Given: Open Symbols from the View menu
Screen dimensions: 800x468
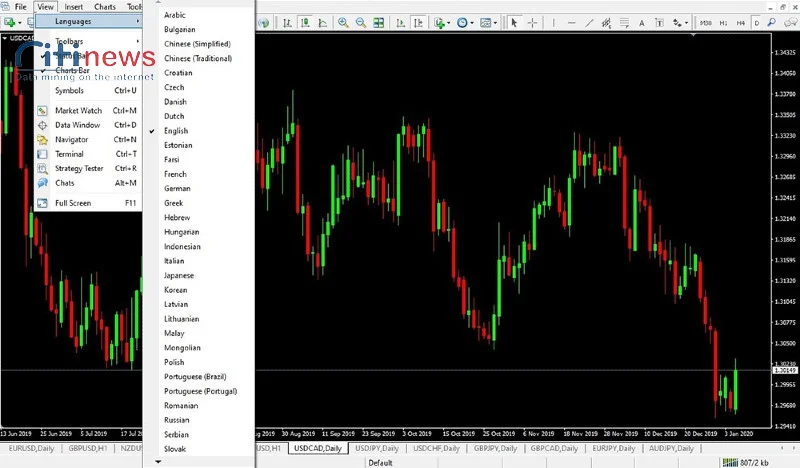Looking at the screenshot, I should (88, 90).
